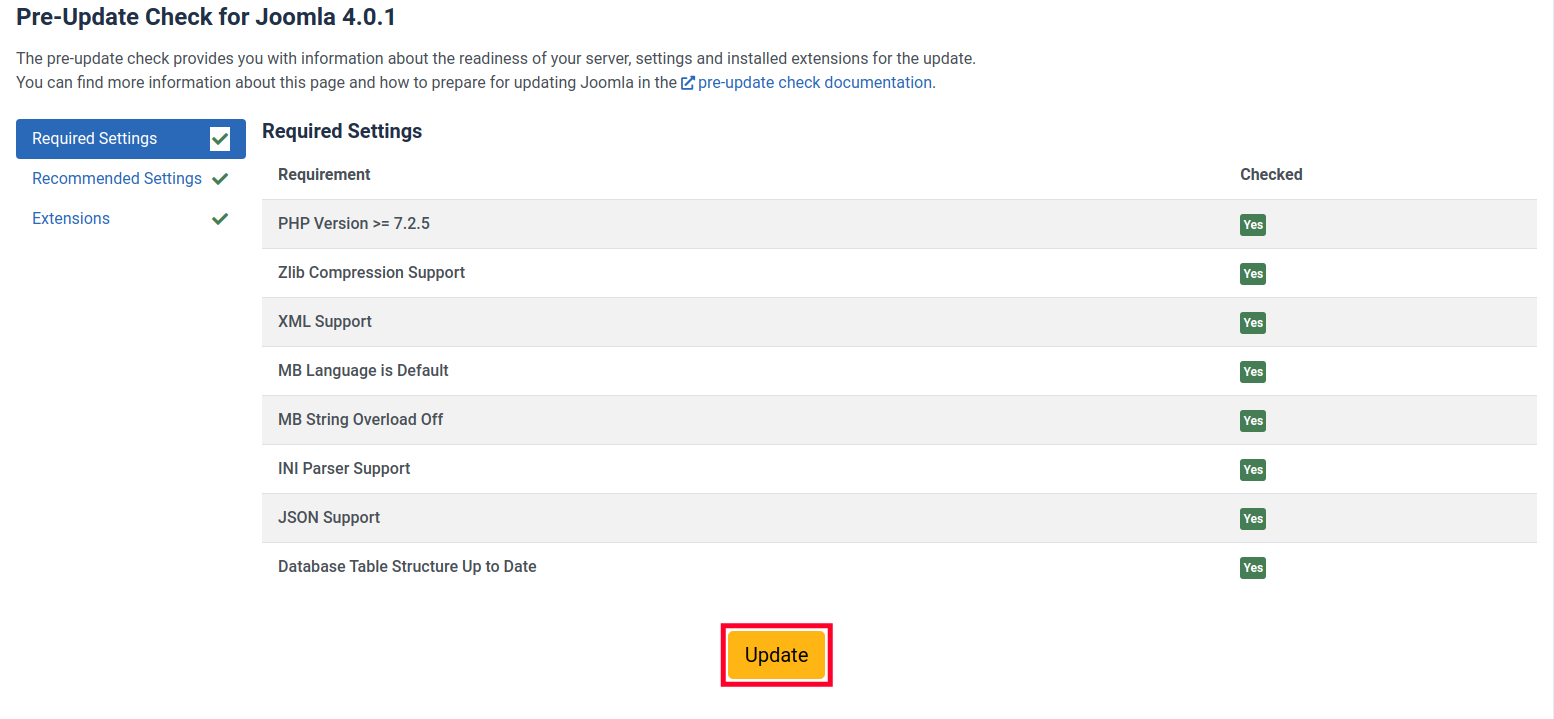Click the Database Table Structure Up to Date row
This screenshot has width=1554, height=719.
[407, 567]
